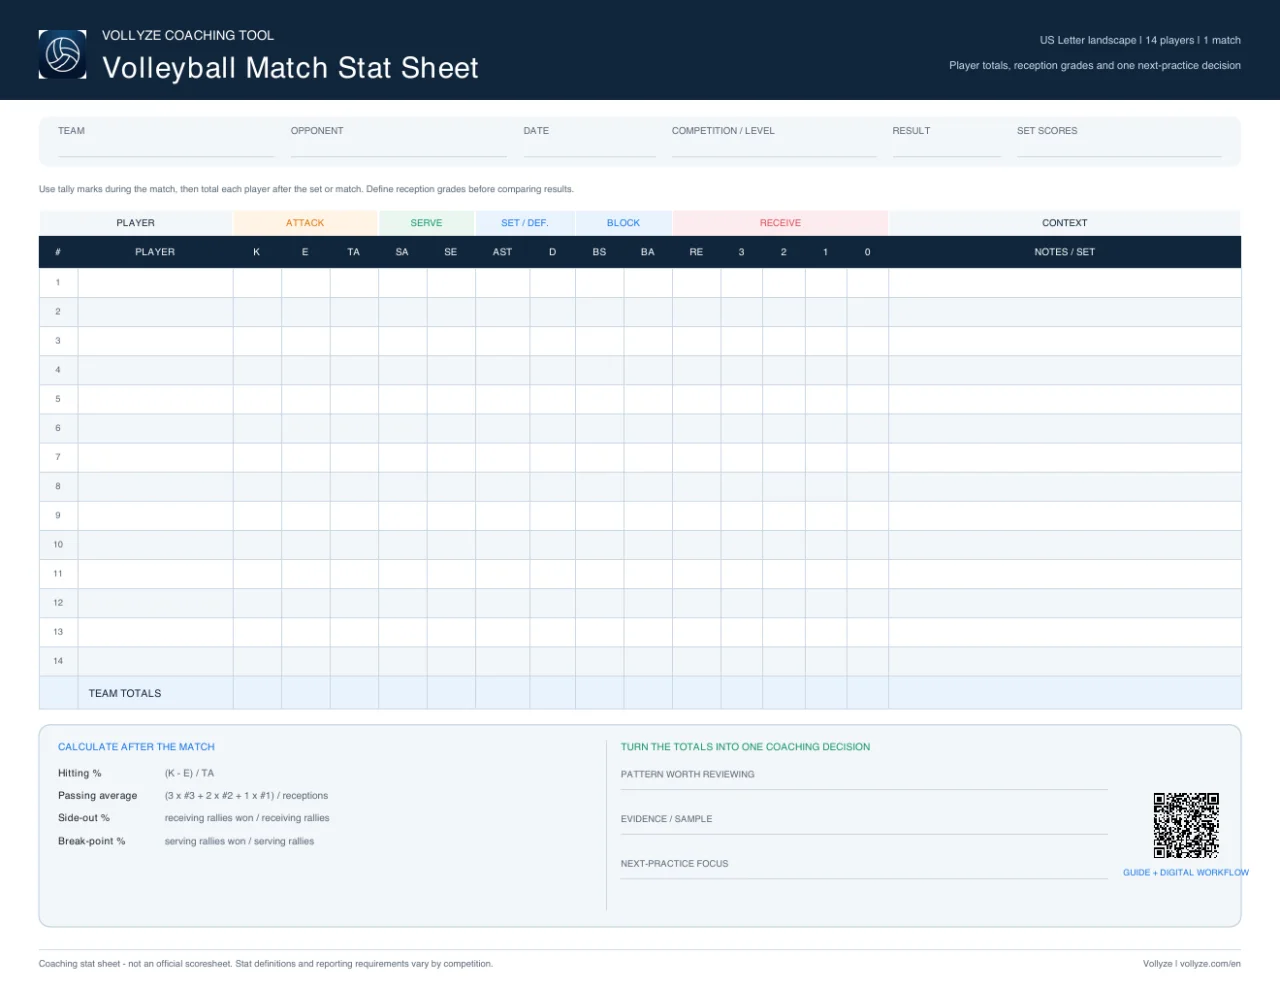The width and height of the screenshot is (1280, 990).
Task: Click the Passing average label
Action: coord(98,796)
